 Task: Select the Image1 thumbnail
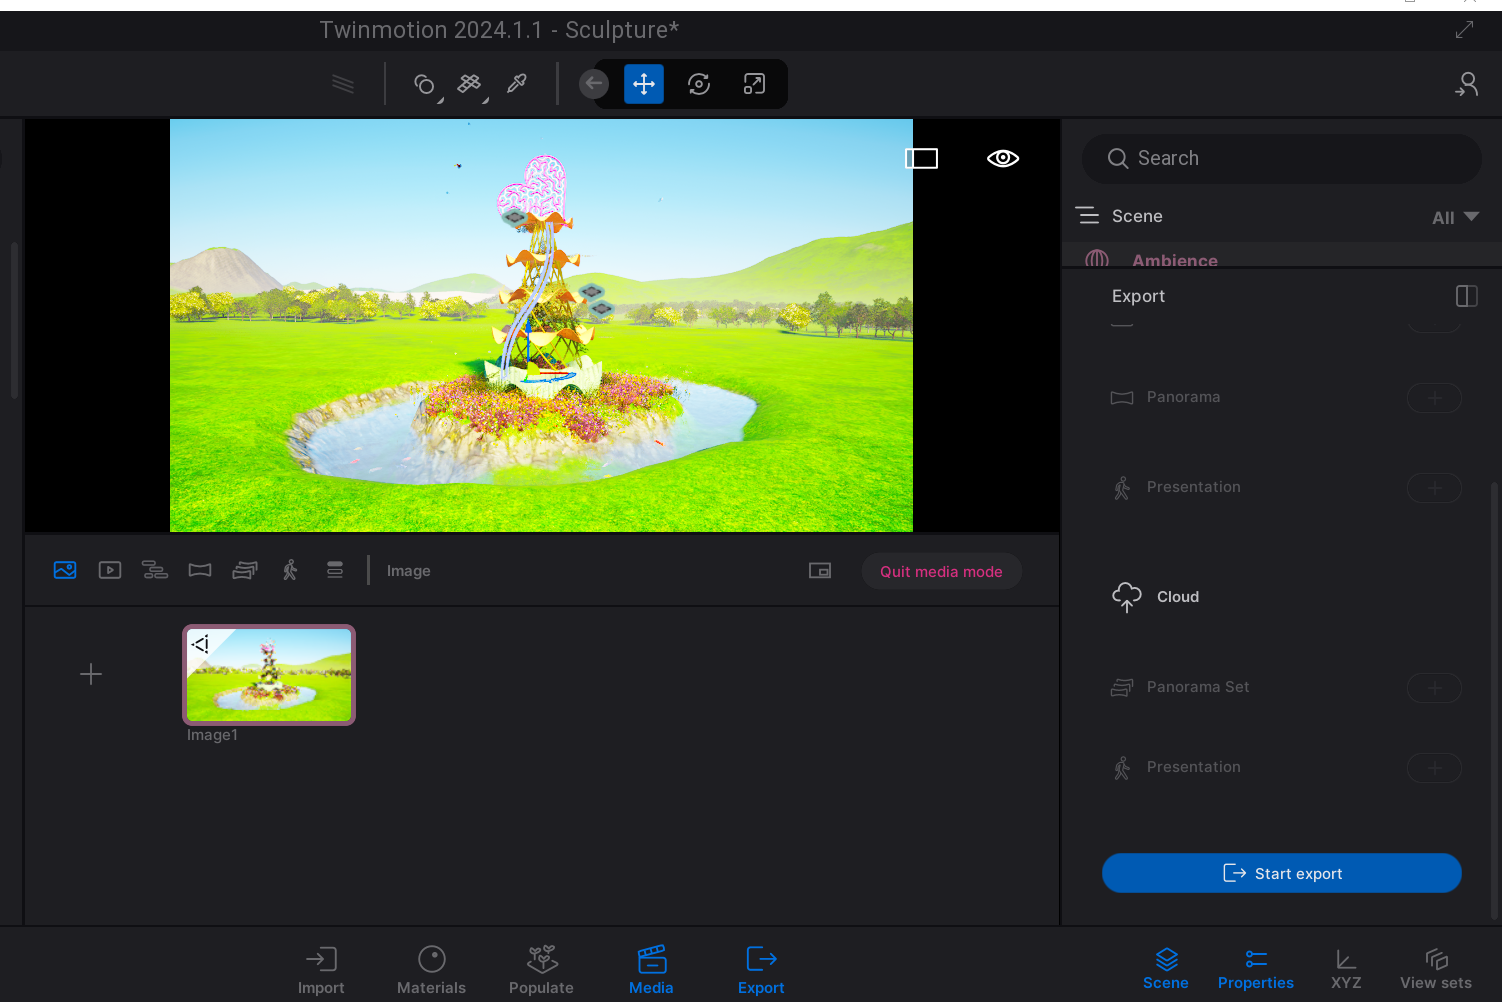(269, 675)
